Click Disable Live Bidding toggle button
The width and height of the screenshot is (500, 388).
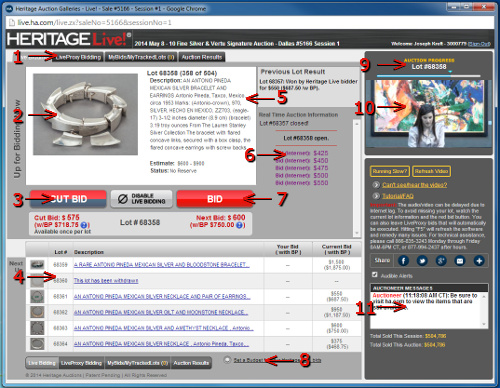click(x=142, y=199)
